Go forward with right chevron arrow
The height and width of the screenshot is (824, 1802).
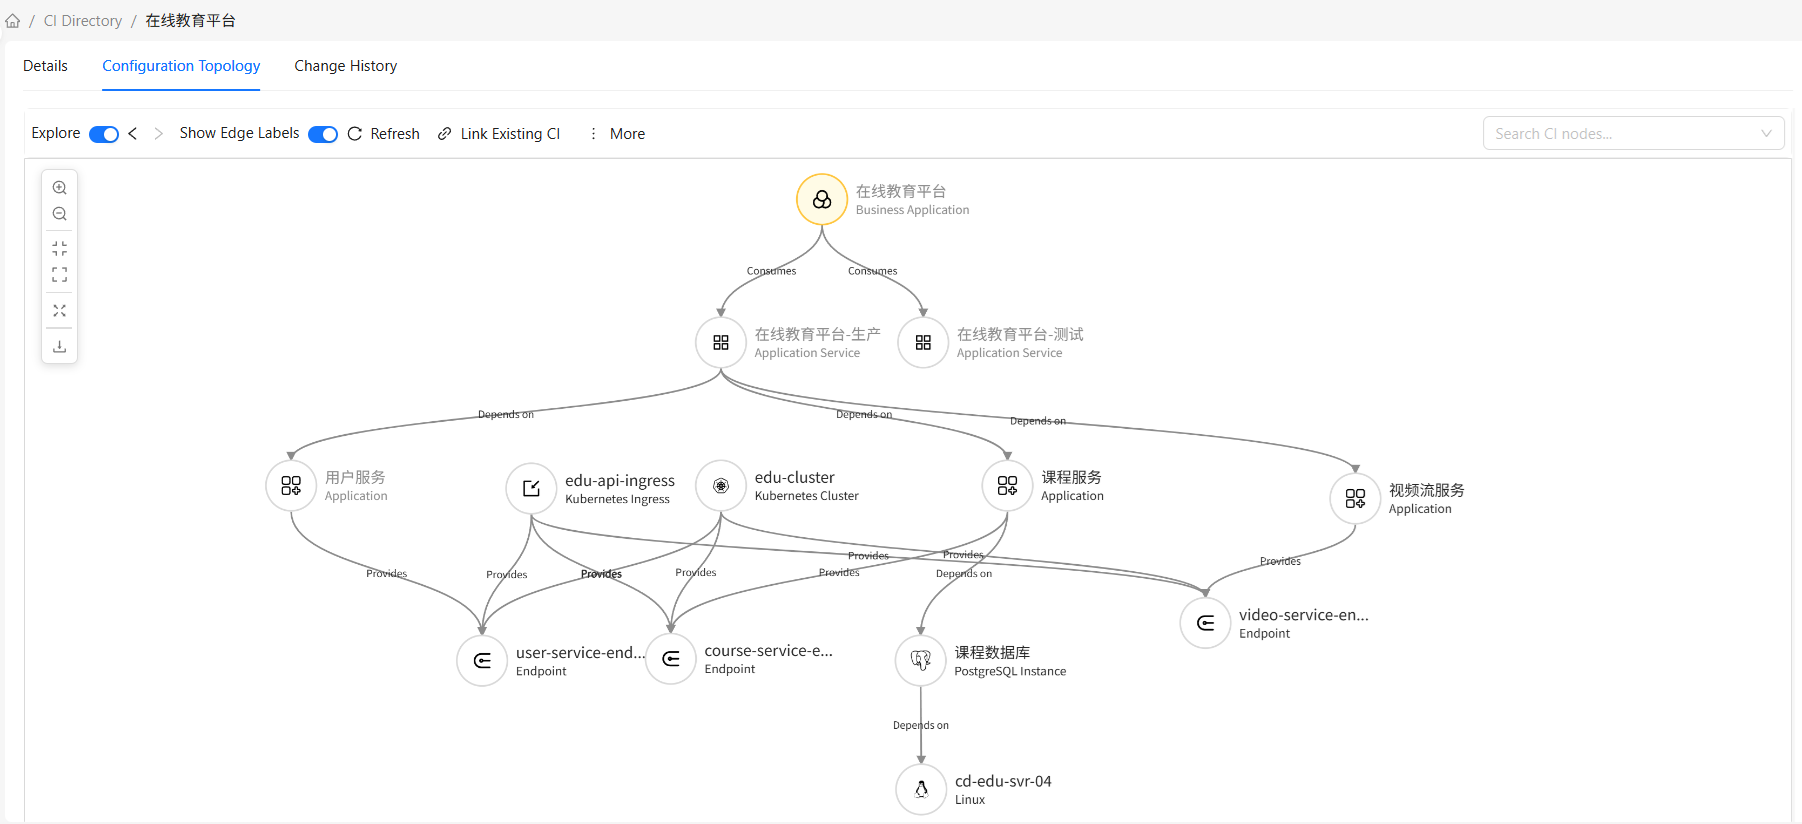click(158, 133)
